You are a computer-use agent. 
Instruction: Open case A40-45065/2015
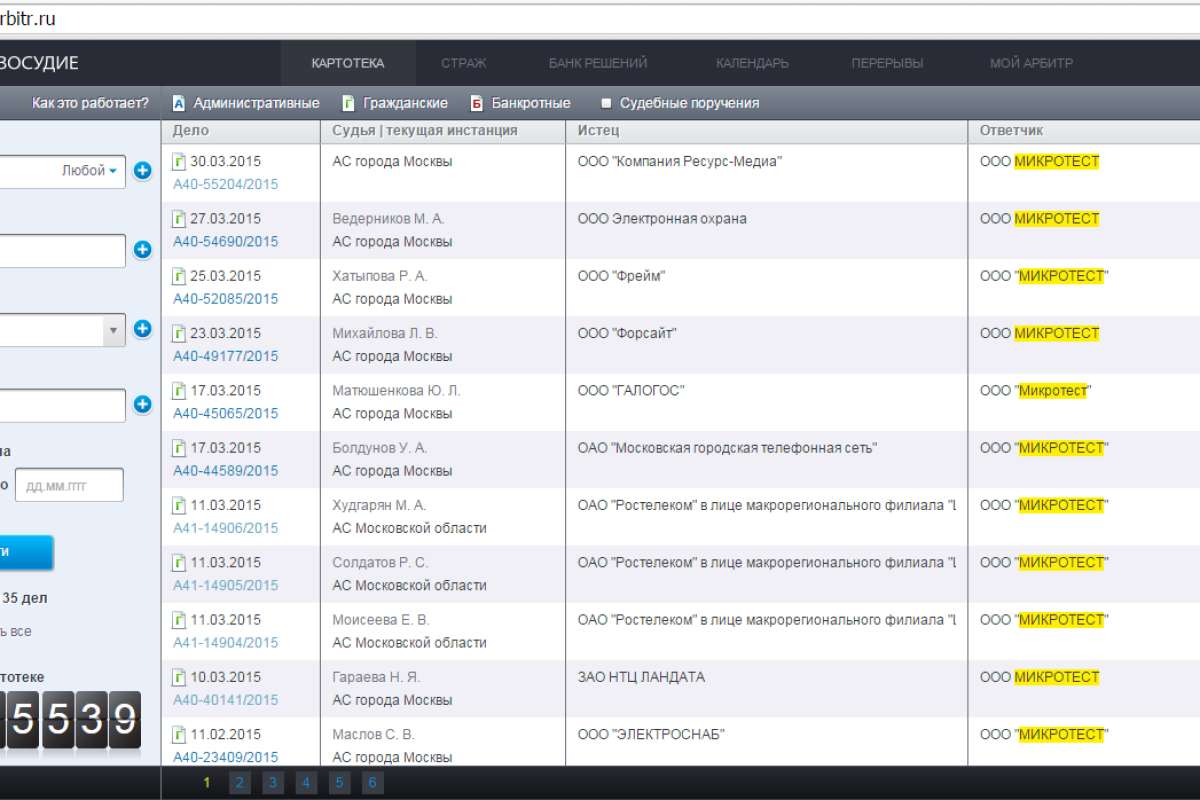pyautogui.click(x=226, y=413)
